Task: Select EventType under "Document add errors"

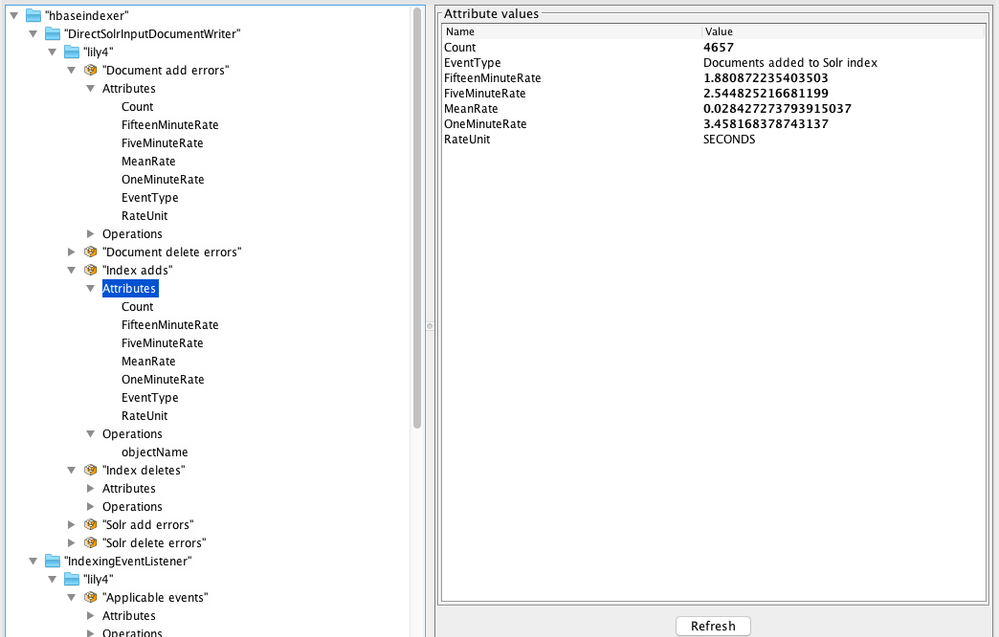Action: point(150,197)
